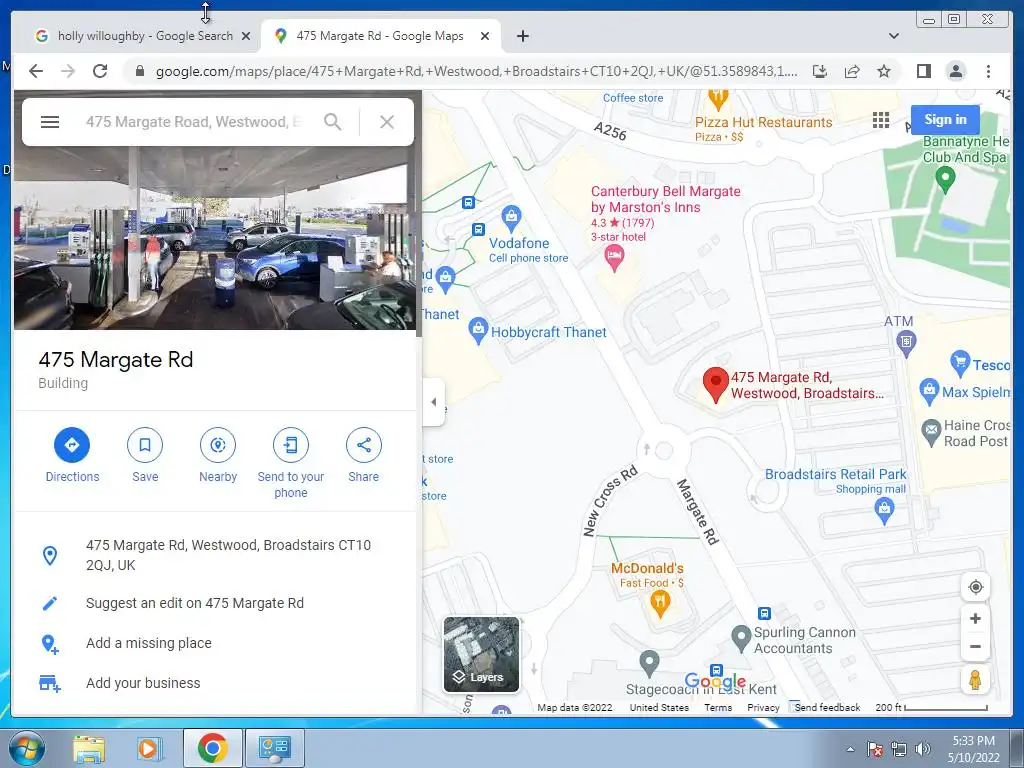The height and width of the screenshot is (768, 1024).
Task: Click the address bar URL
Action: (x=476, y=71)
